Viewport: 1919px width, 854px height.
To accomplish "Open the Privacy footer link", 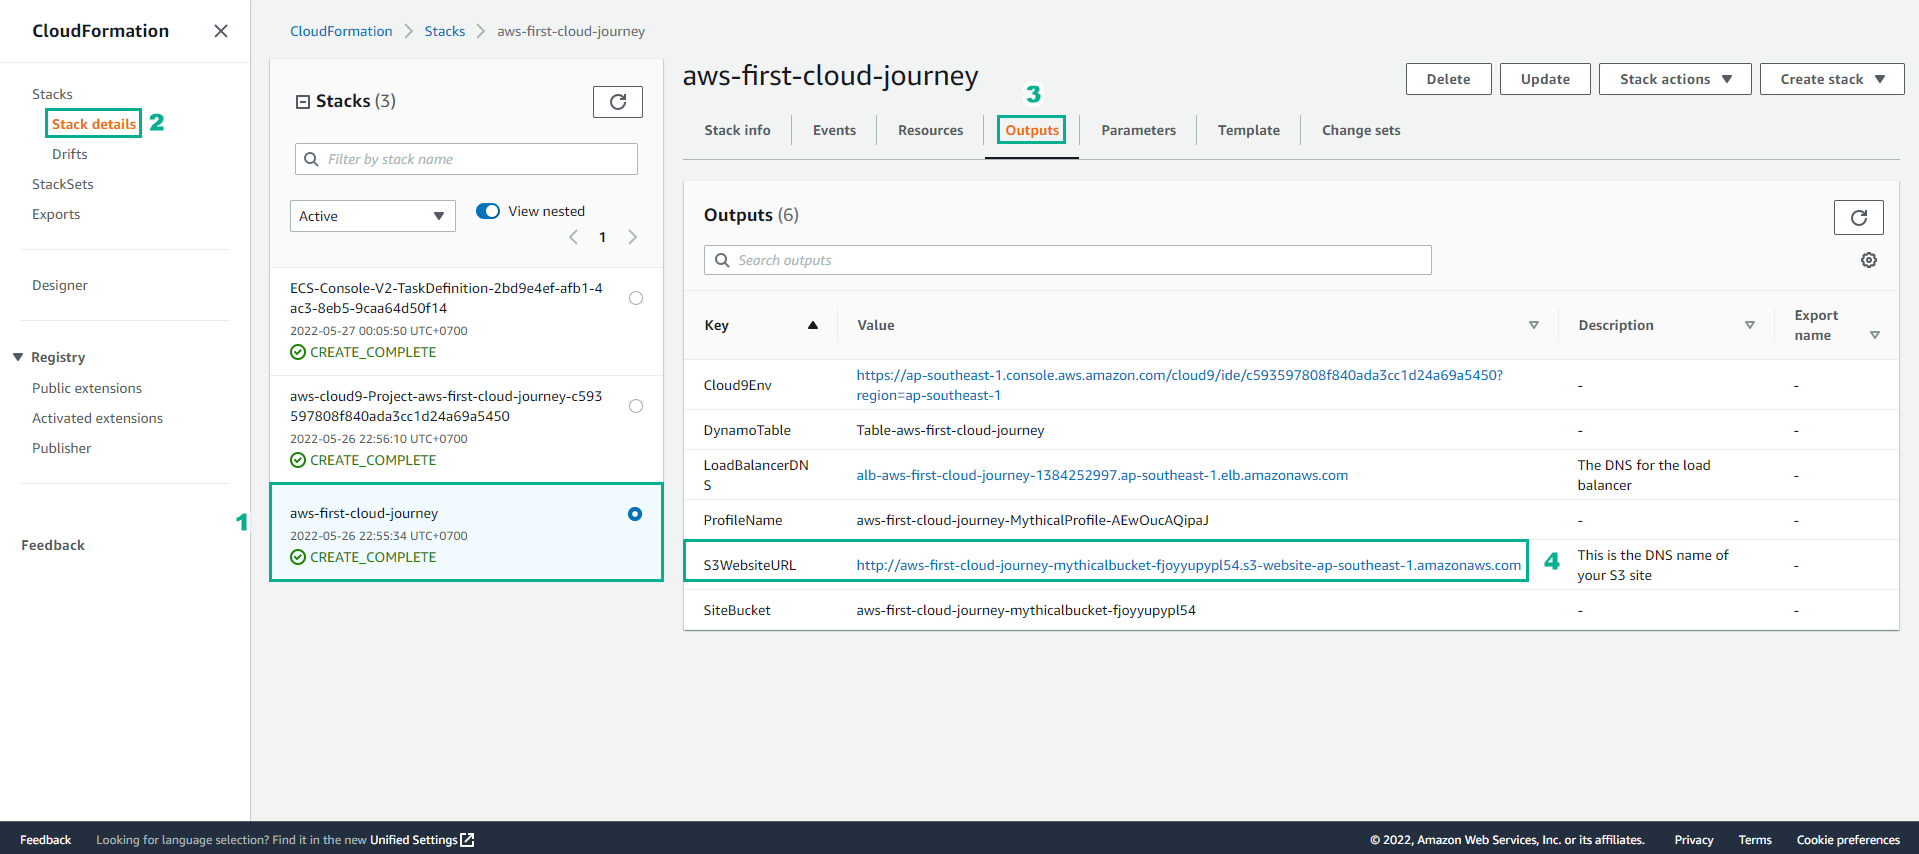I will (x=1694, y=840).
